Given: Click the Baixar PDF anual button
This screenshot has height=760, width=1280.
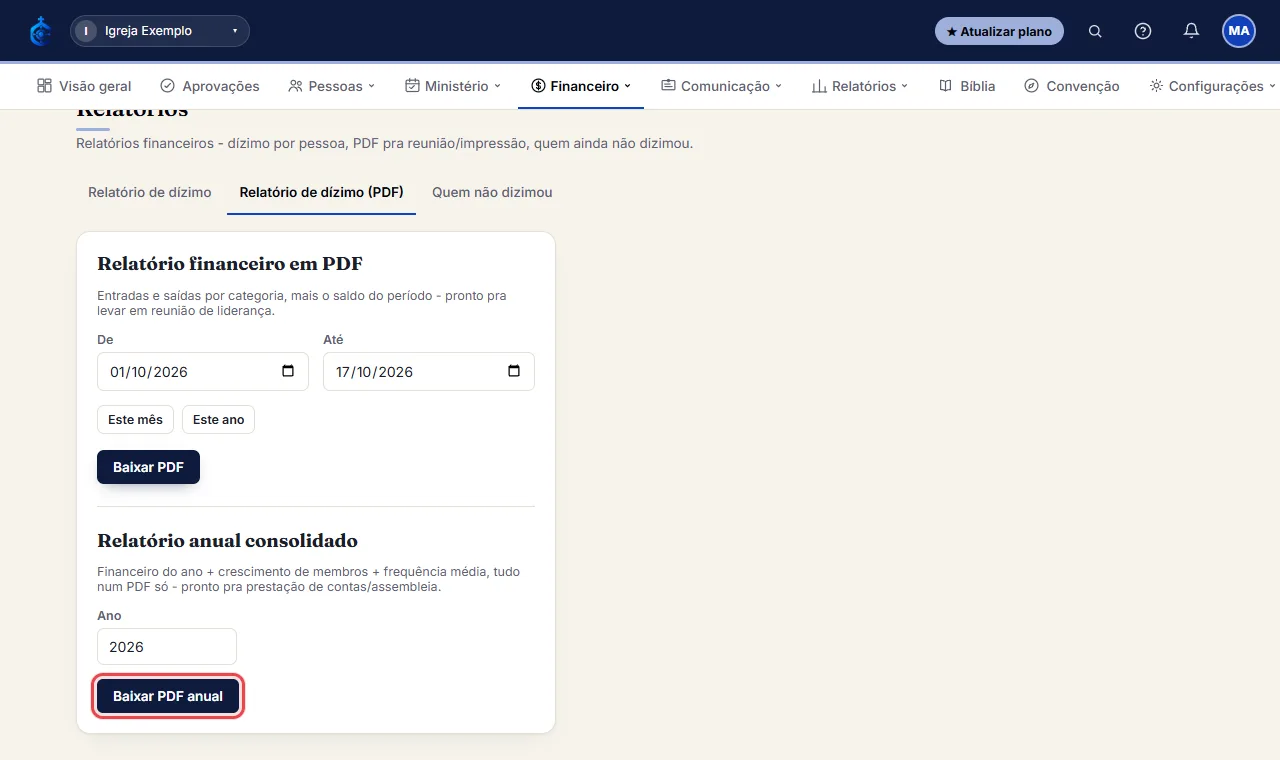Looking at the screenshot, I should (168, 696).
